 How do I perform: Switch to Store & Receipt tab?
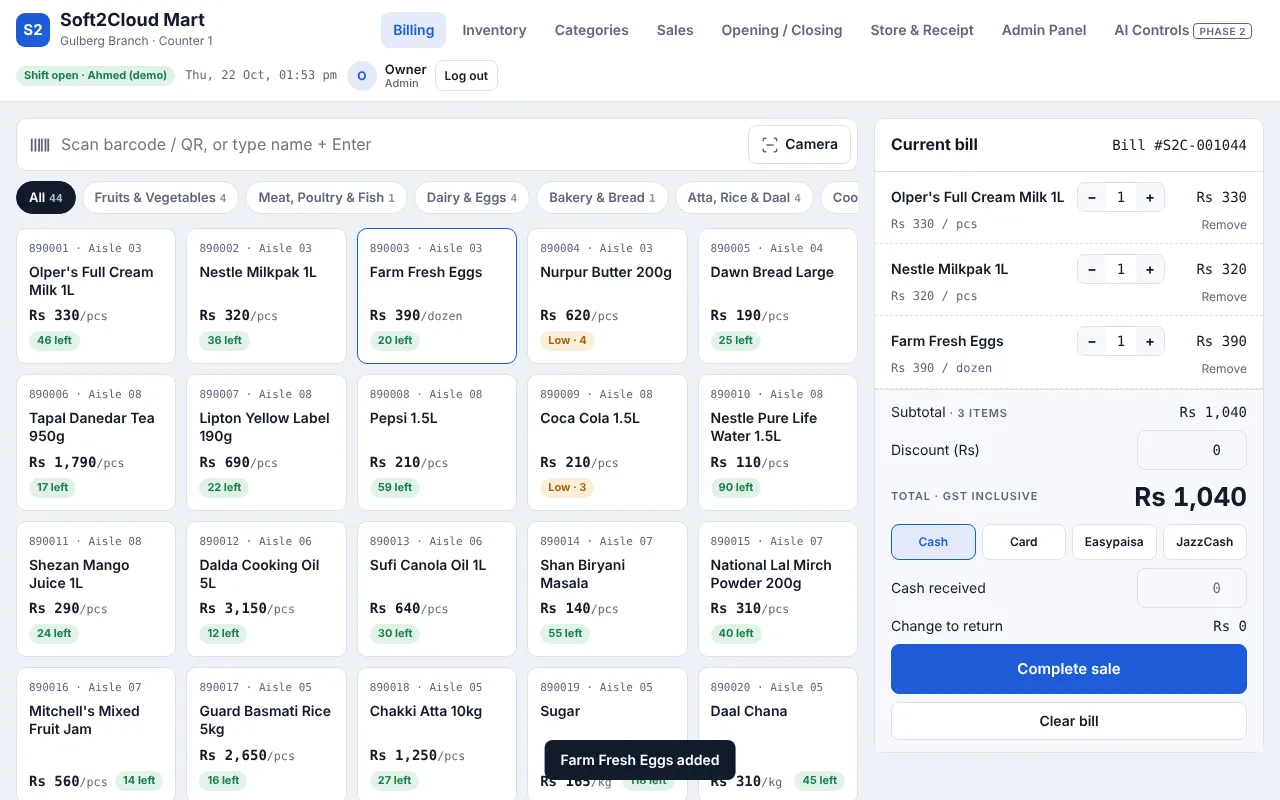click(x=922, y=30)
